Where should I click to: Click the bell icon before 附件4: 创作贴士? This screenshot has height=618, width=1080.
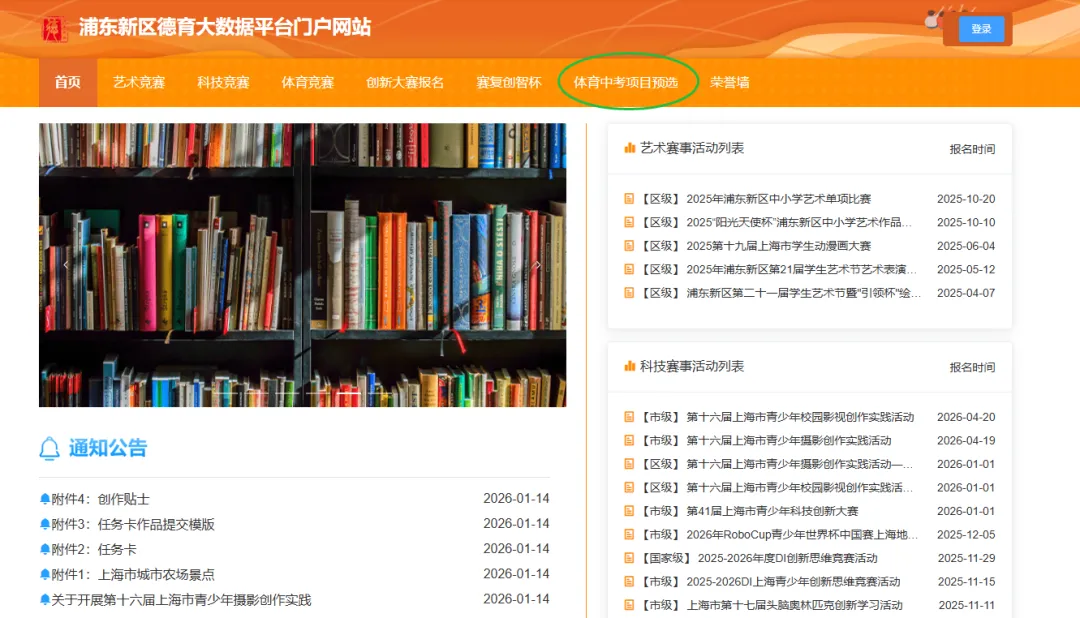43,497
